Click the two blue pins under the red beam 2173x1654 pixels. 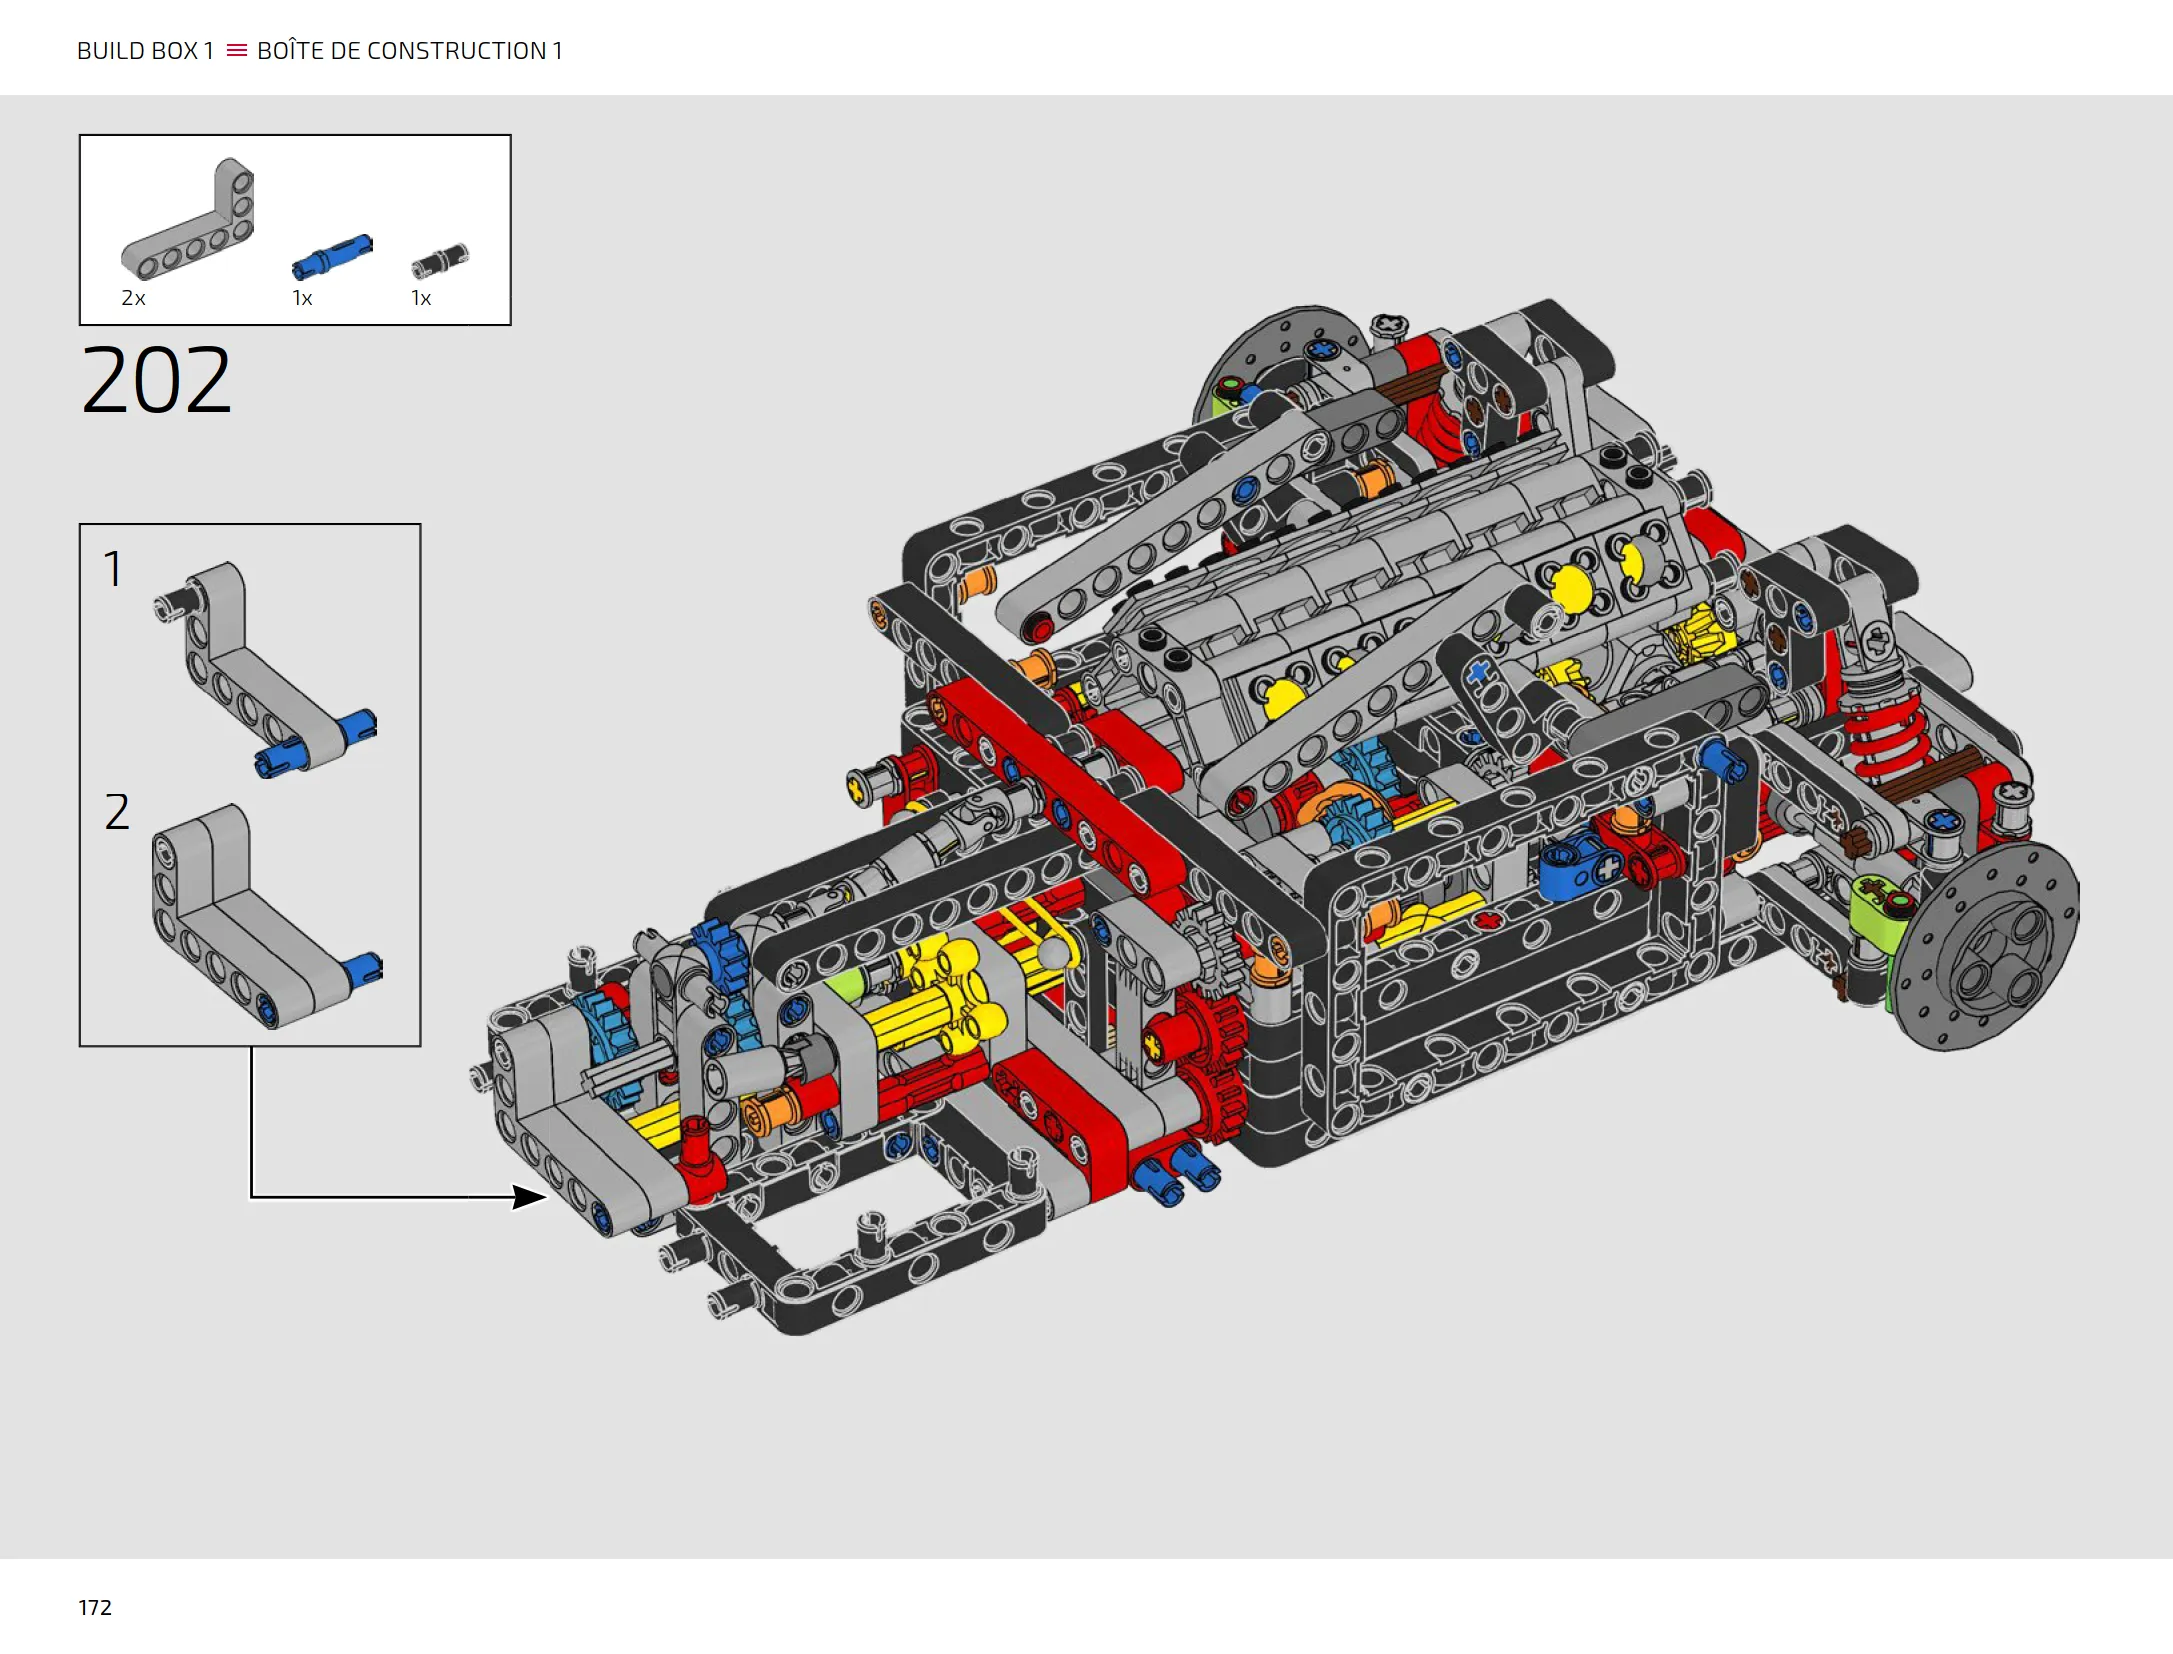click(x=1177, y=1176)
